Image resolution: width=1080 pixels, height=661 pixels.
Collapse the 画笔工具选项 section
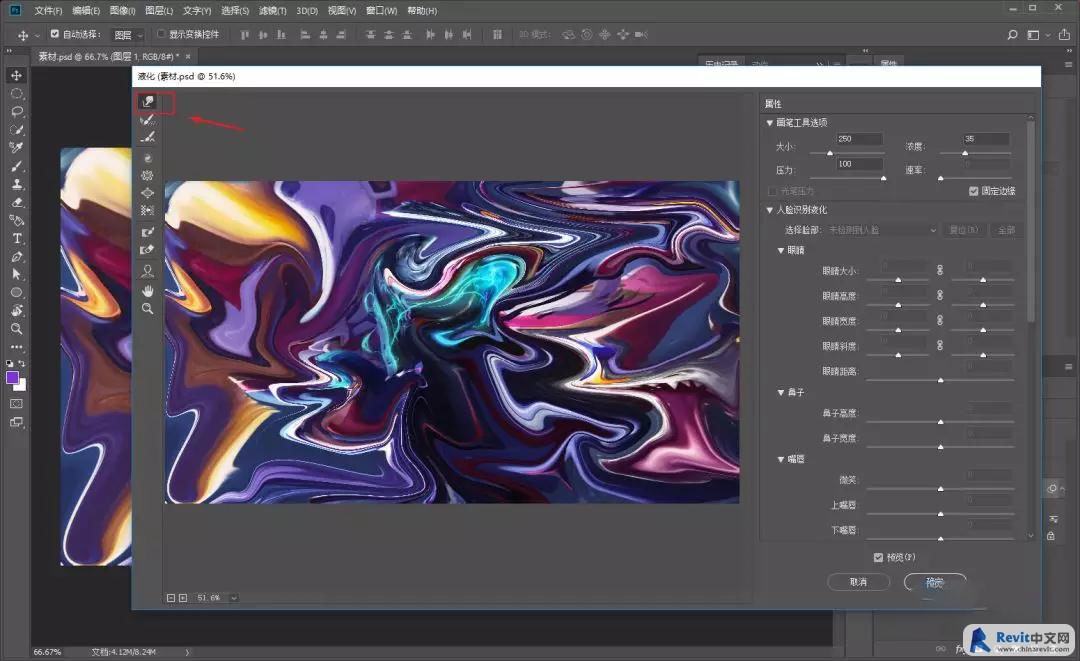(769, 123)
